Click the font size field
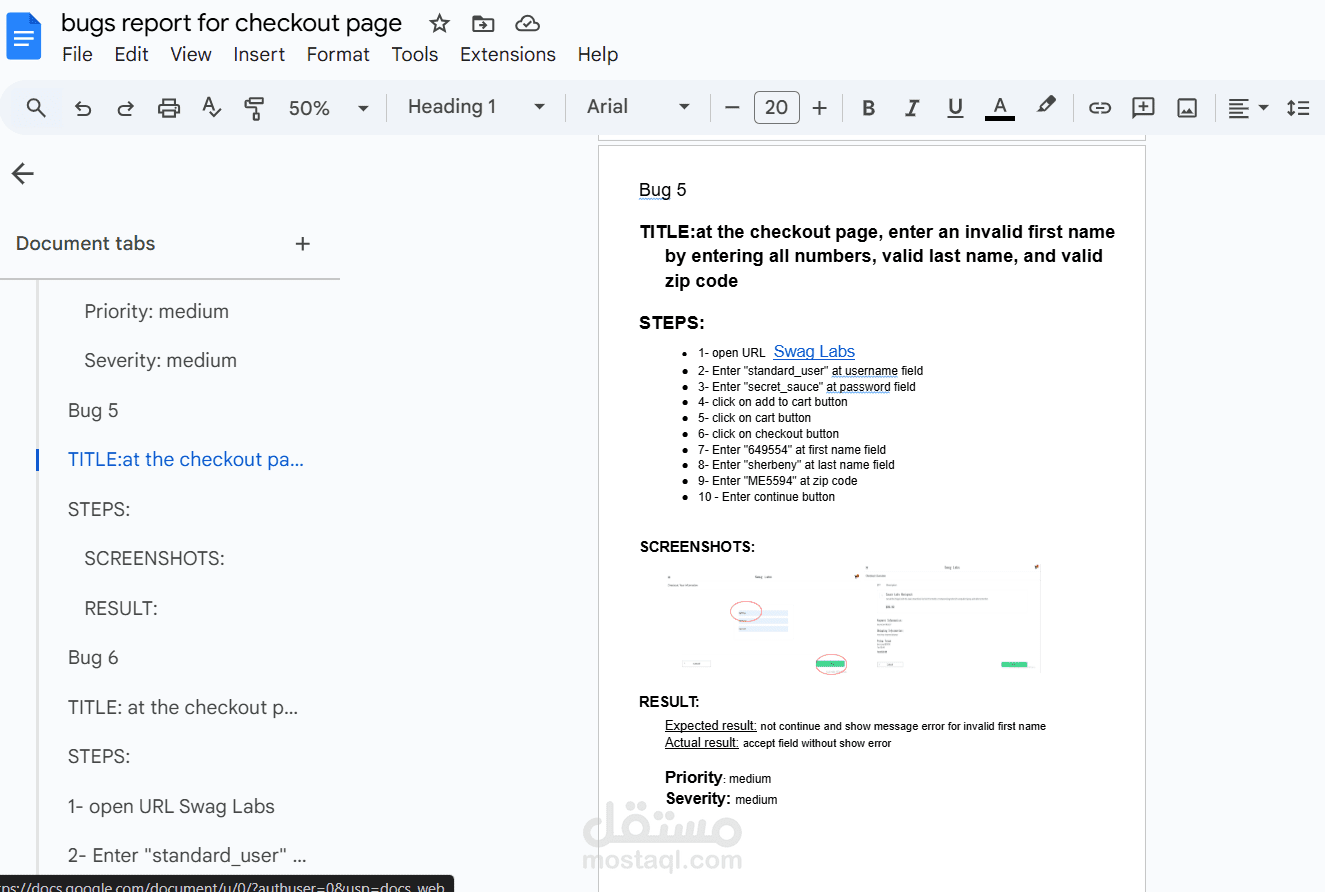1325x892 pixels. (x=776, y=107)
